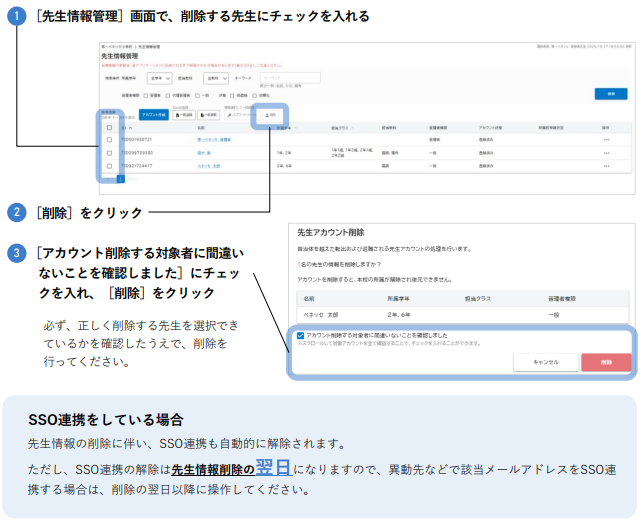Viewport: 641px width, 523px height.
Task: Click the blue アカウント作成 button
Action: coord(154,115)
